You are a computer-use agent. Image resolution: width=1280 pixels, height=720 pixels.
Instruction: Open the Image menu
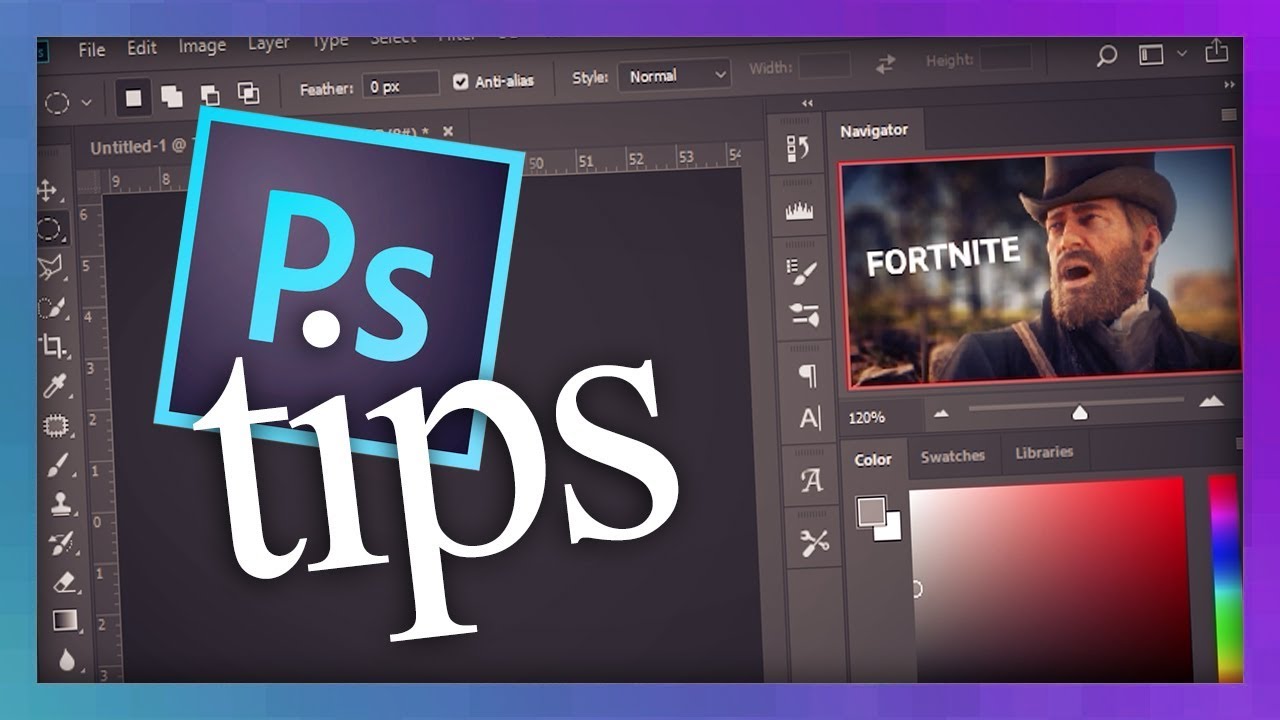[x=202, y=46]
